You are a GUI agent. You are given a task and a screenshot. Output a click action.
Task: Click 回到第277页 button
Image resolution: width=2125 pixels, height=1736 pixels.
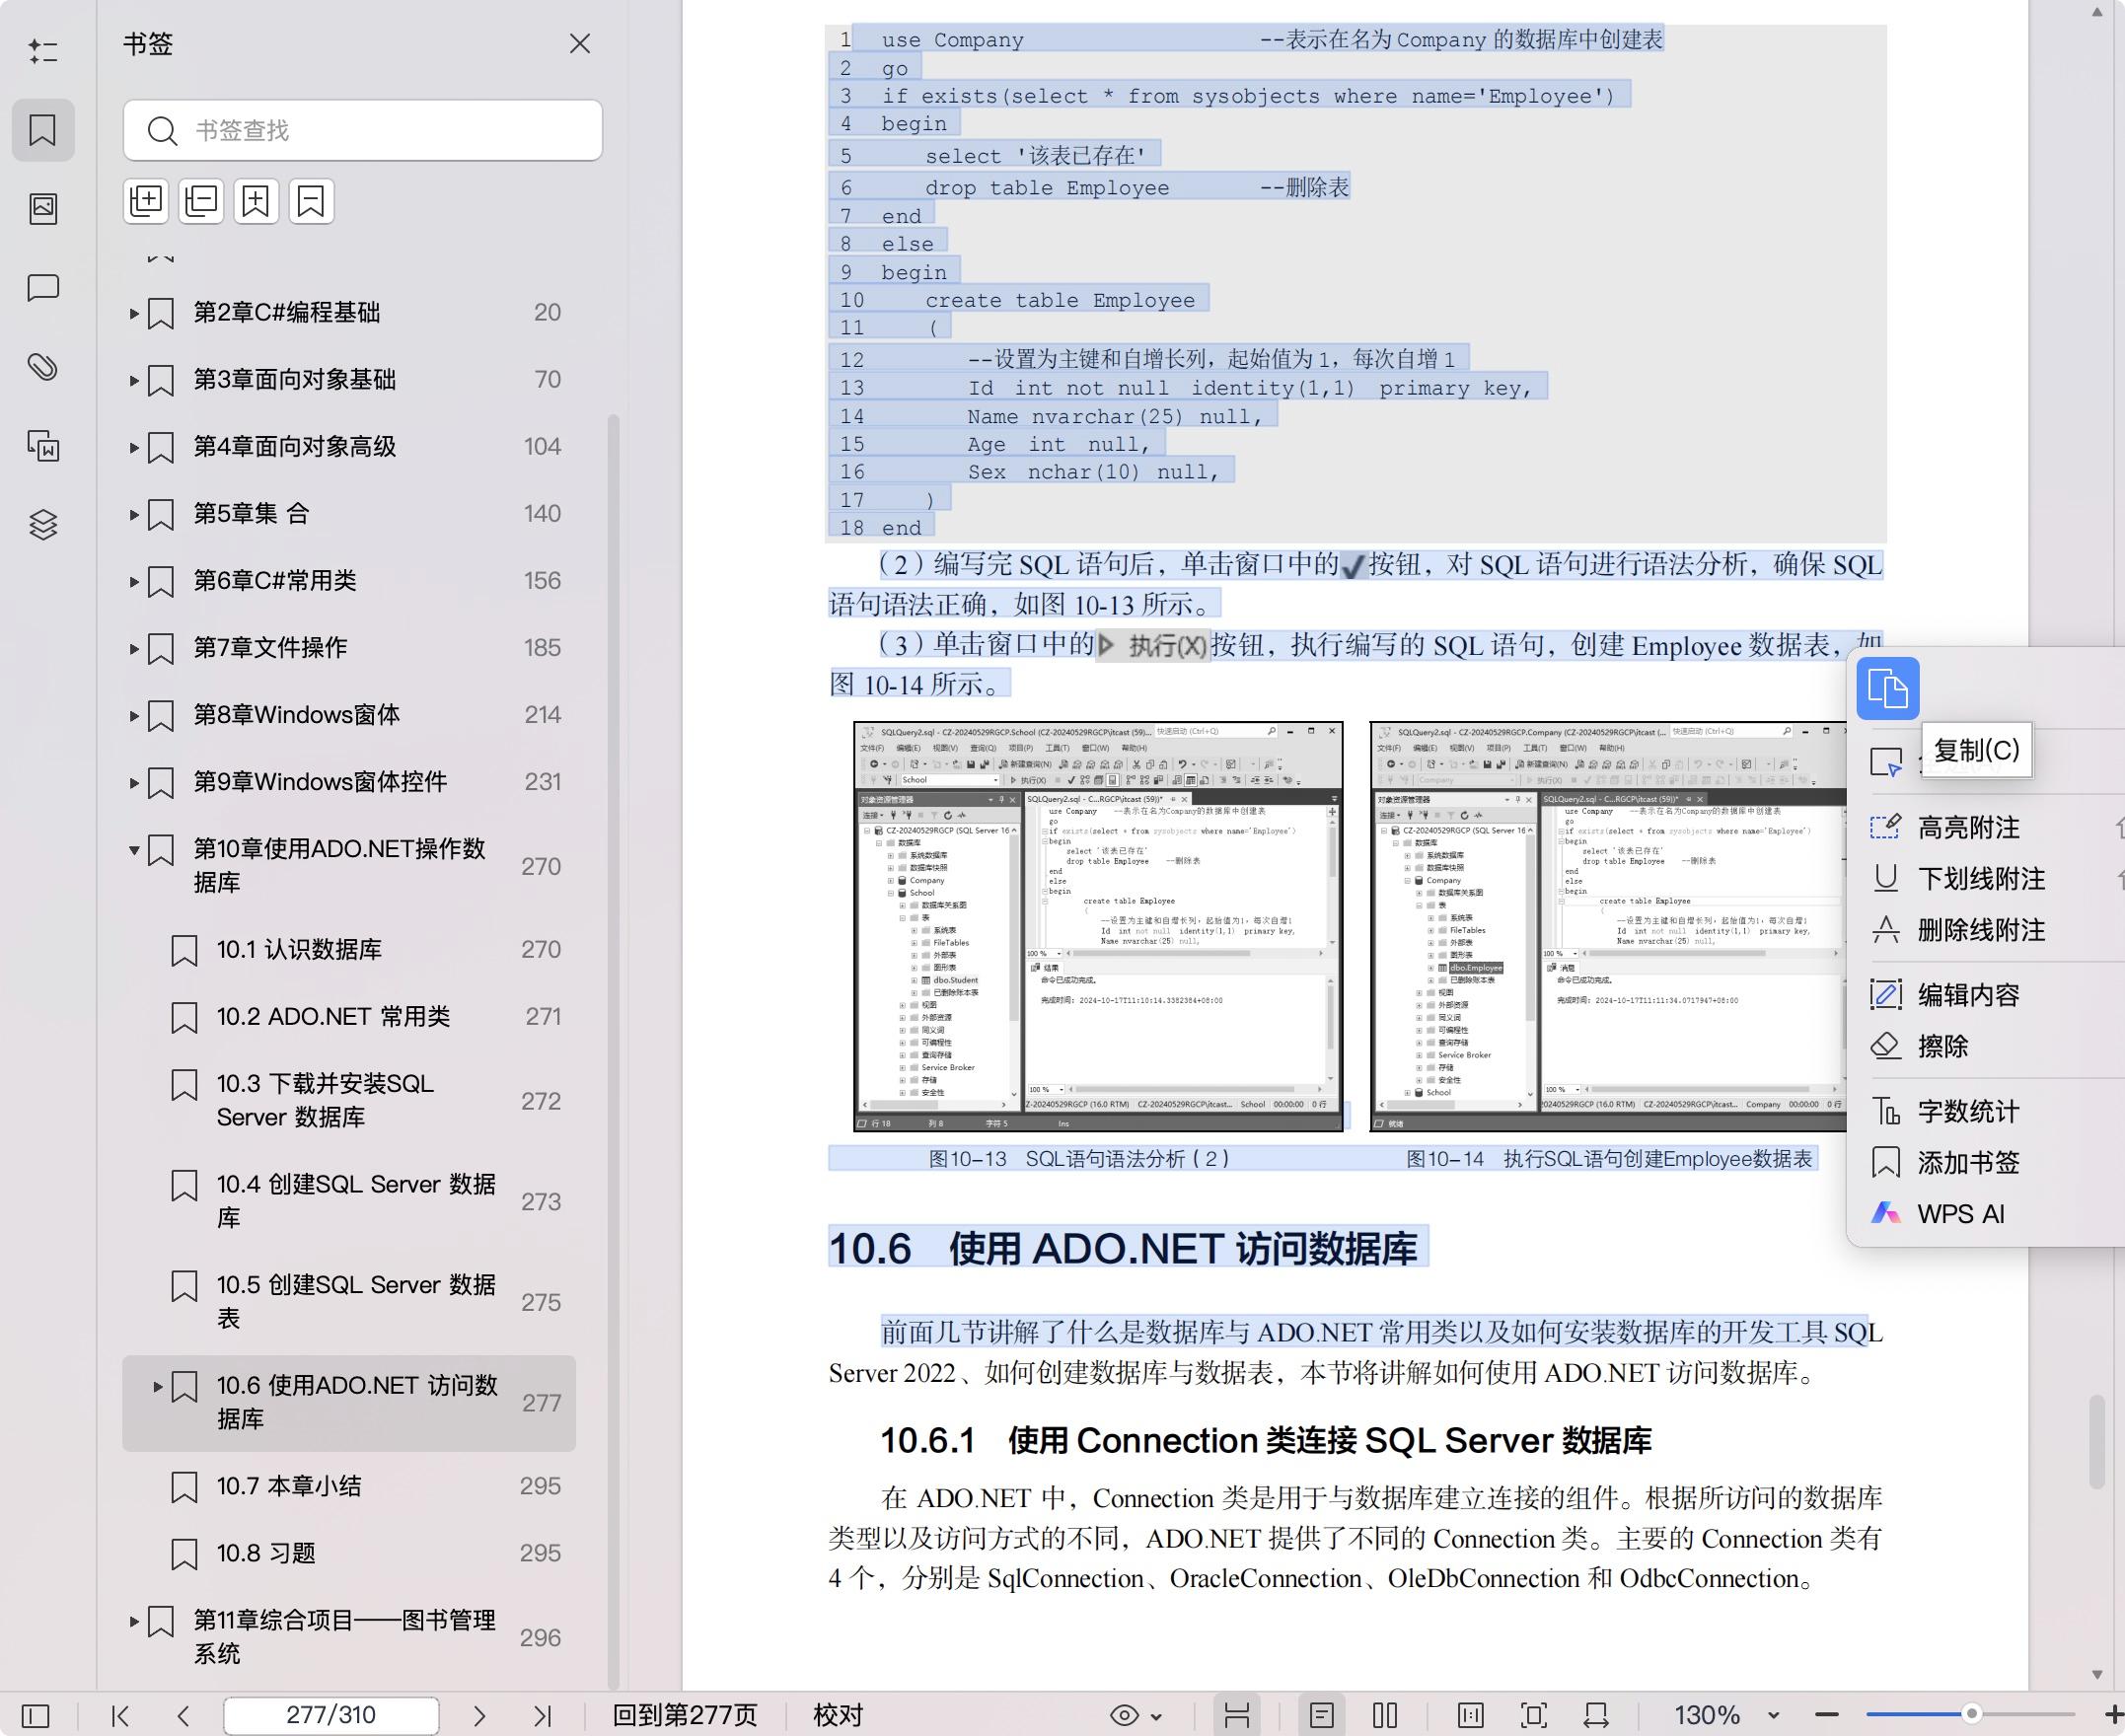click(x=685, y=1716)
